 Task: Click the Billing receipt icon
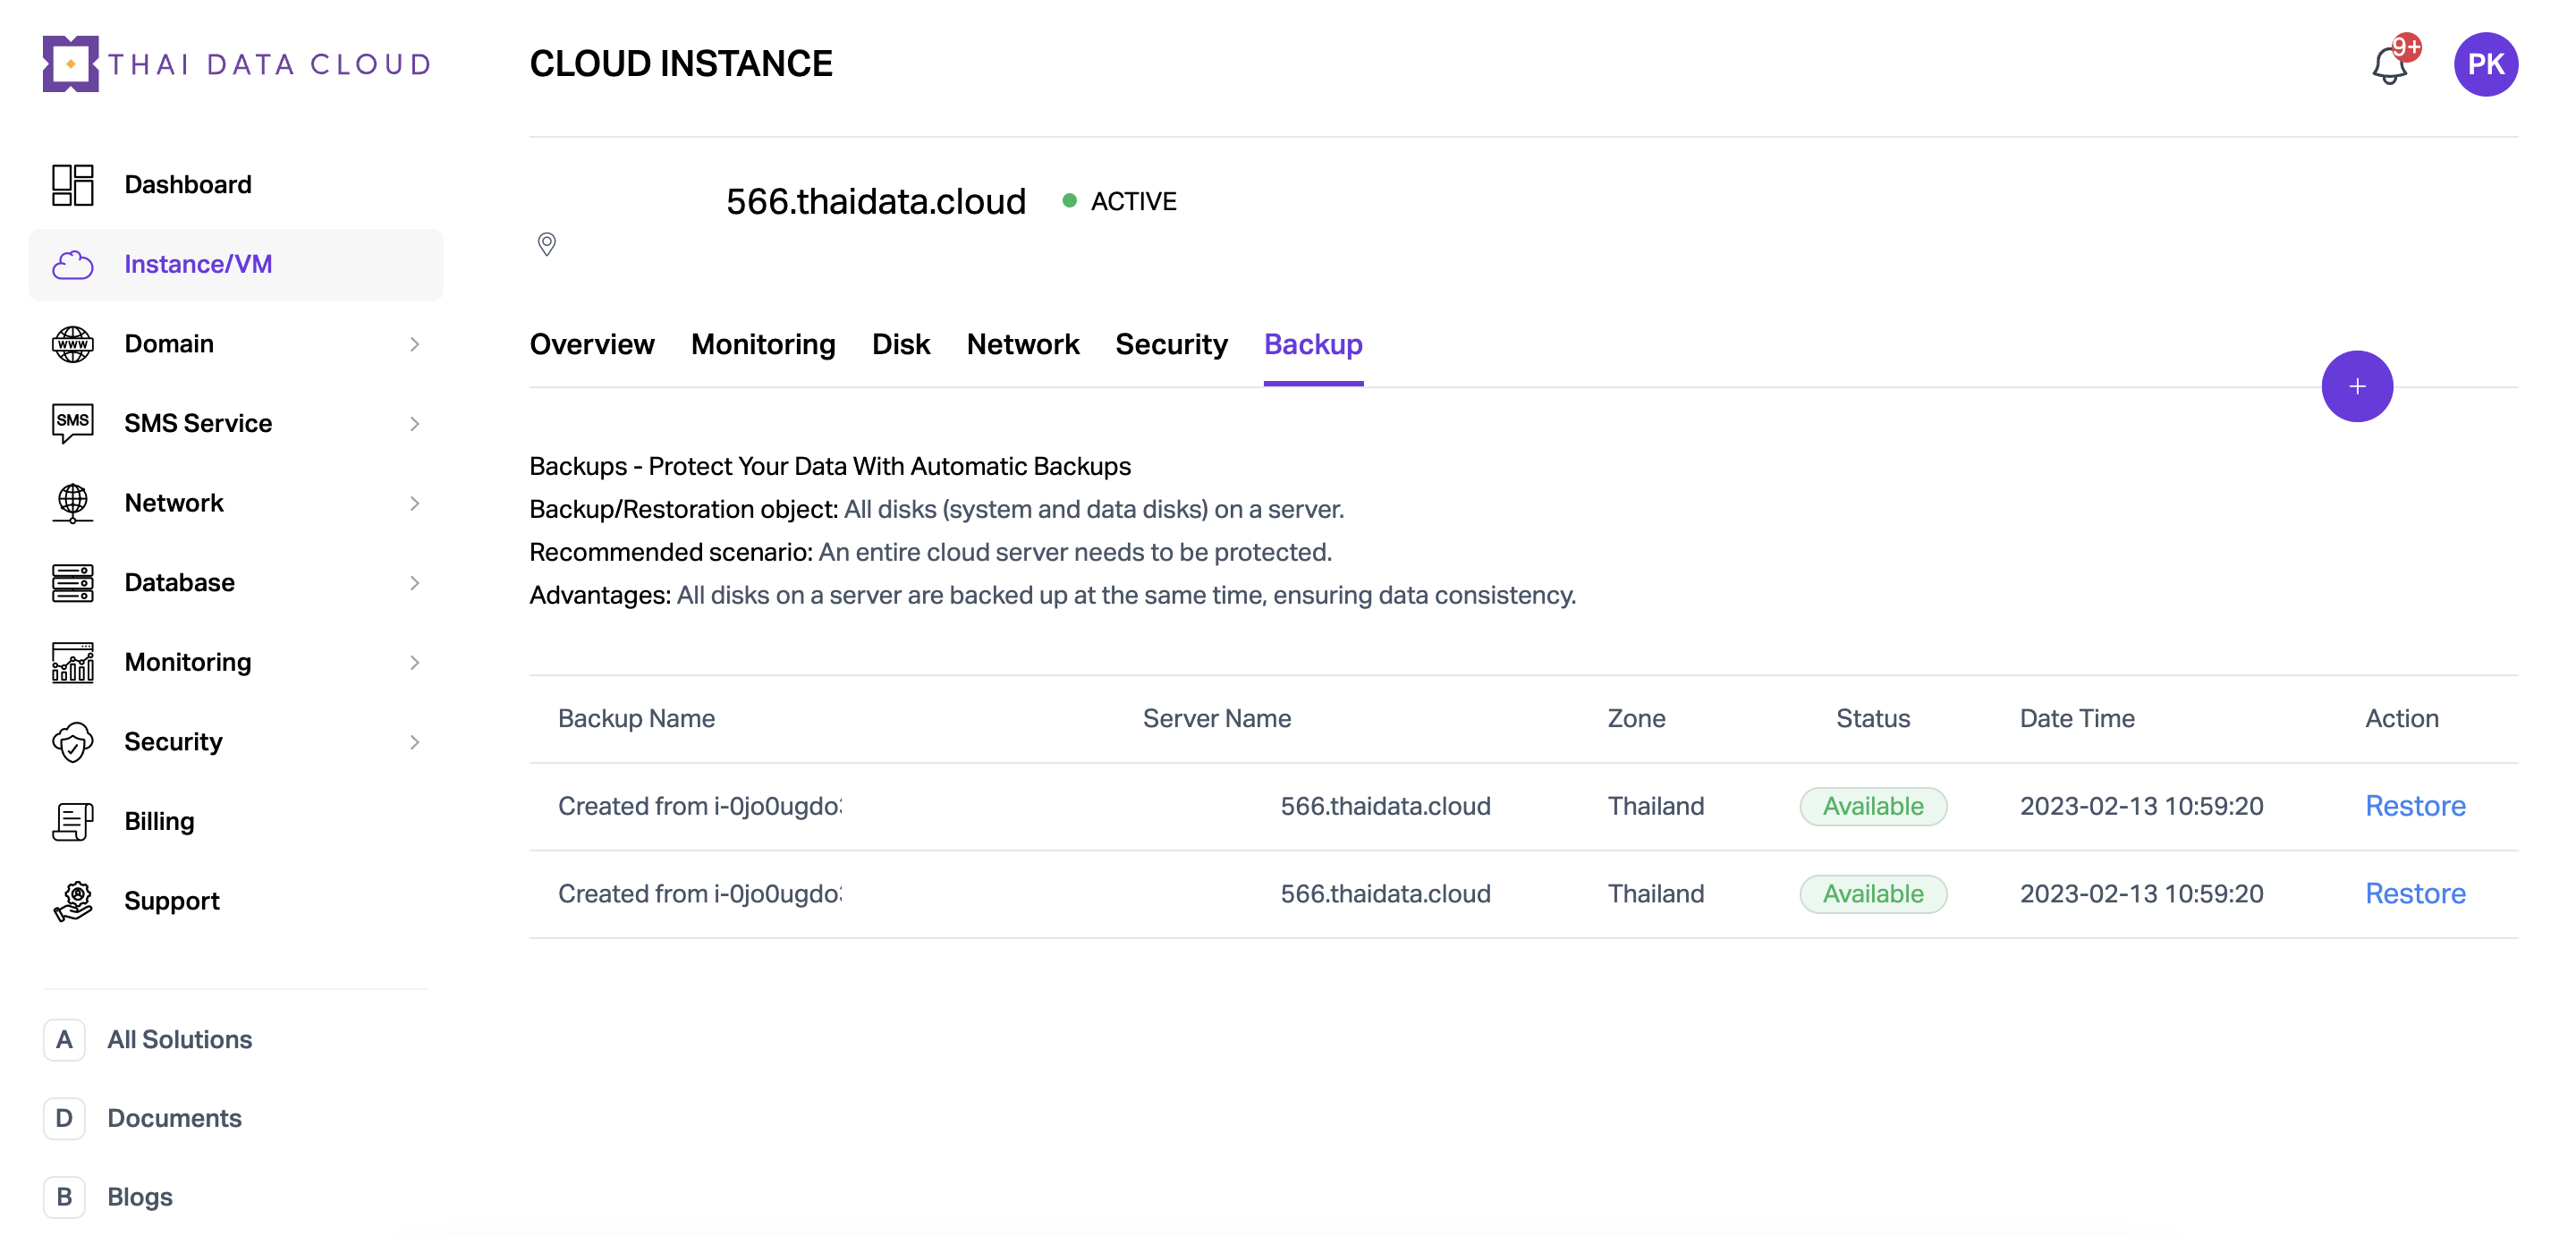(x=72, y=821)
